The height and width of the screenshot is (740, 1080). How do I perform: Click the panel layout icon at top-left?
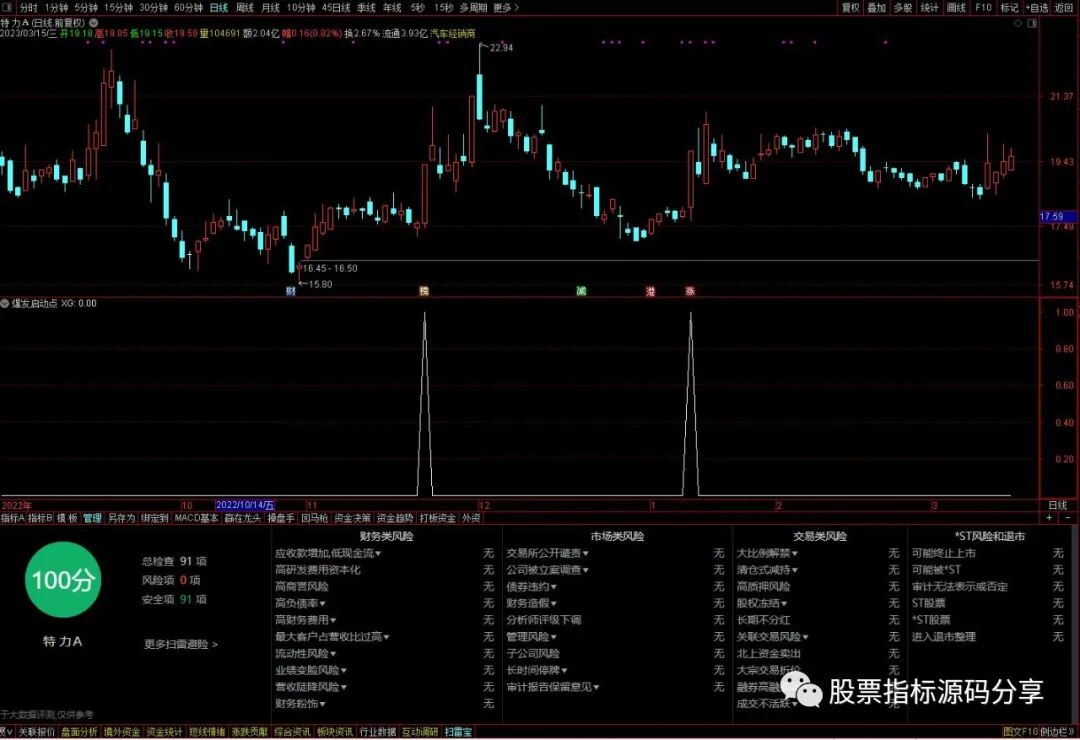(x=7, y=8)
